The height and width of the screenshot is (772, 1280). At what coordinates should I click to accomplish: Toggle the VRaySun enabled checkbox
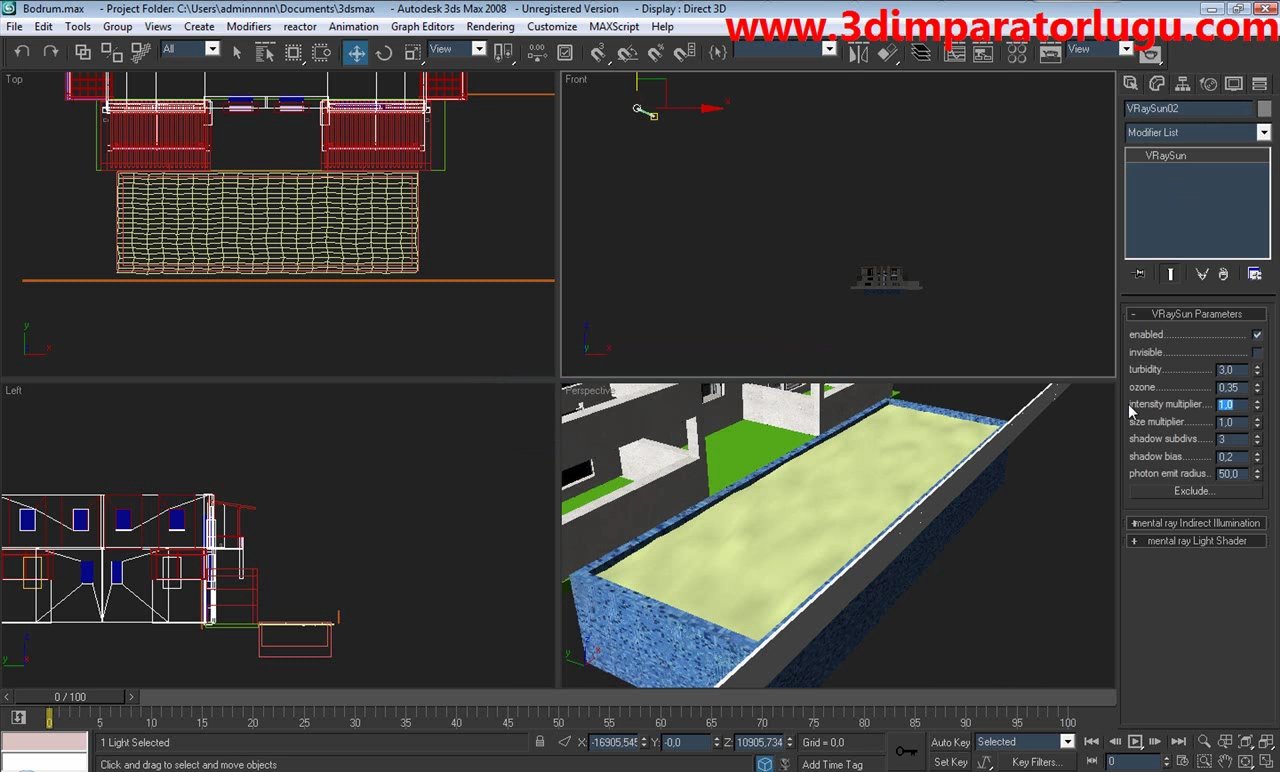coord(1257,335)
